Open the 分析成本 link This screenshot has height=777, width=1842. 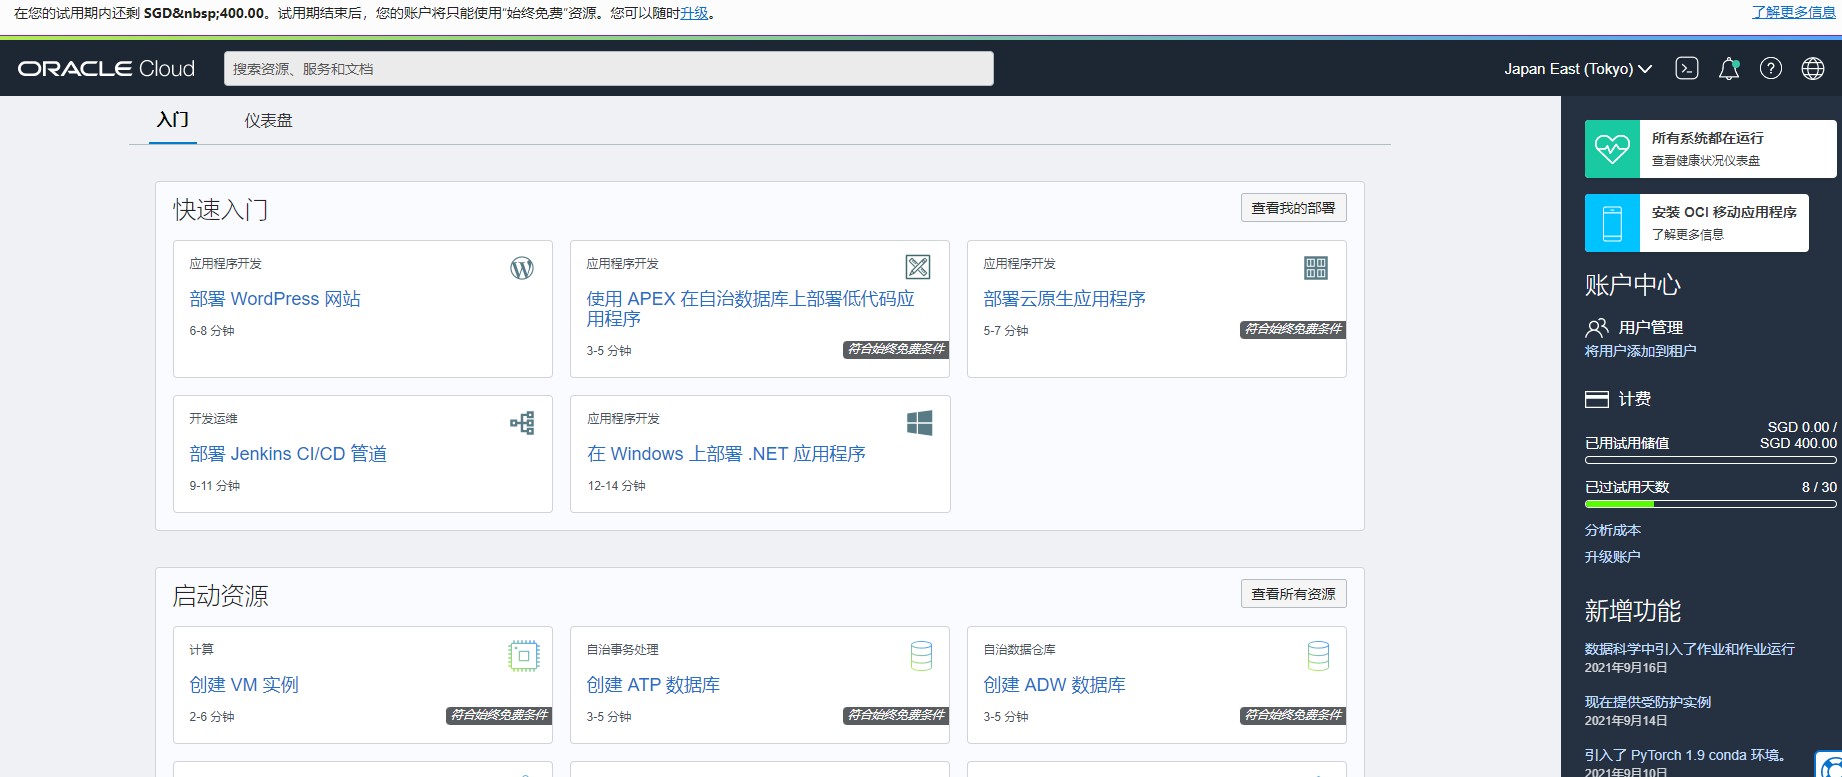point(1613,530)
